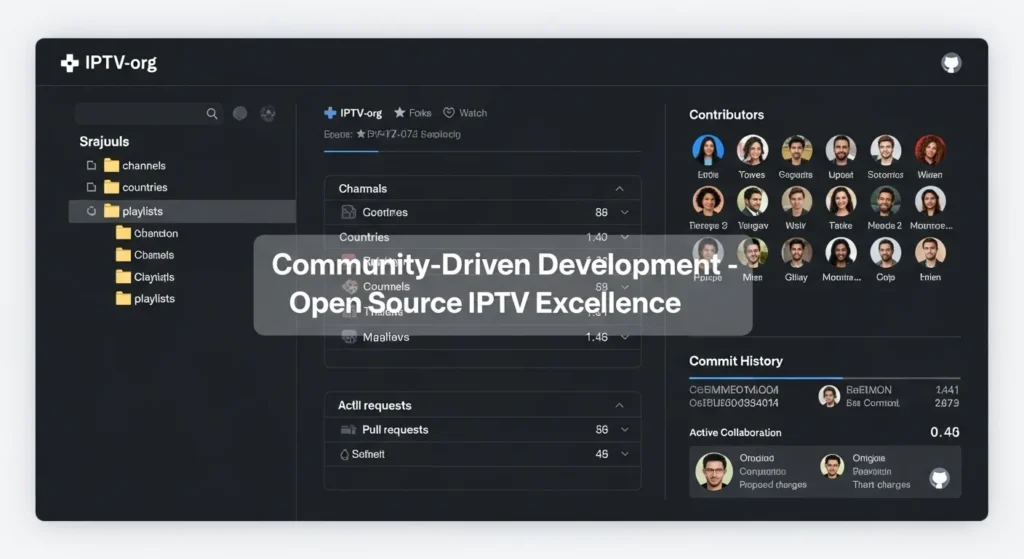Screen dimensions: 1024x559
Task: Click inside the sidebar search field
Action: click(x=149, y=114)
